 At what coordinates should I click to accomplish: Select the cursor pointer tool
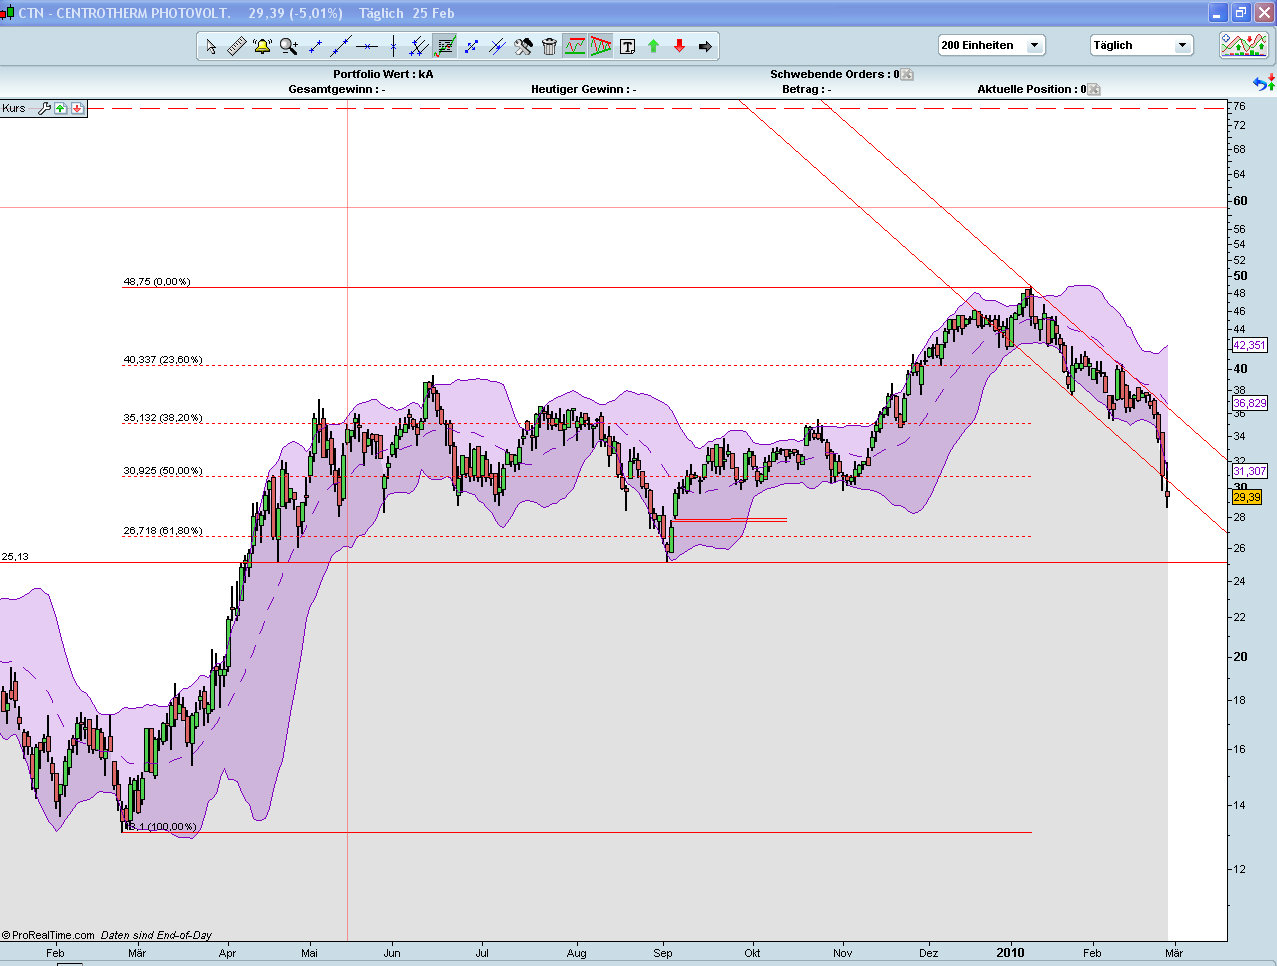(211, 46)
